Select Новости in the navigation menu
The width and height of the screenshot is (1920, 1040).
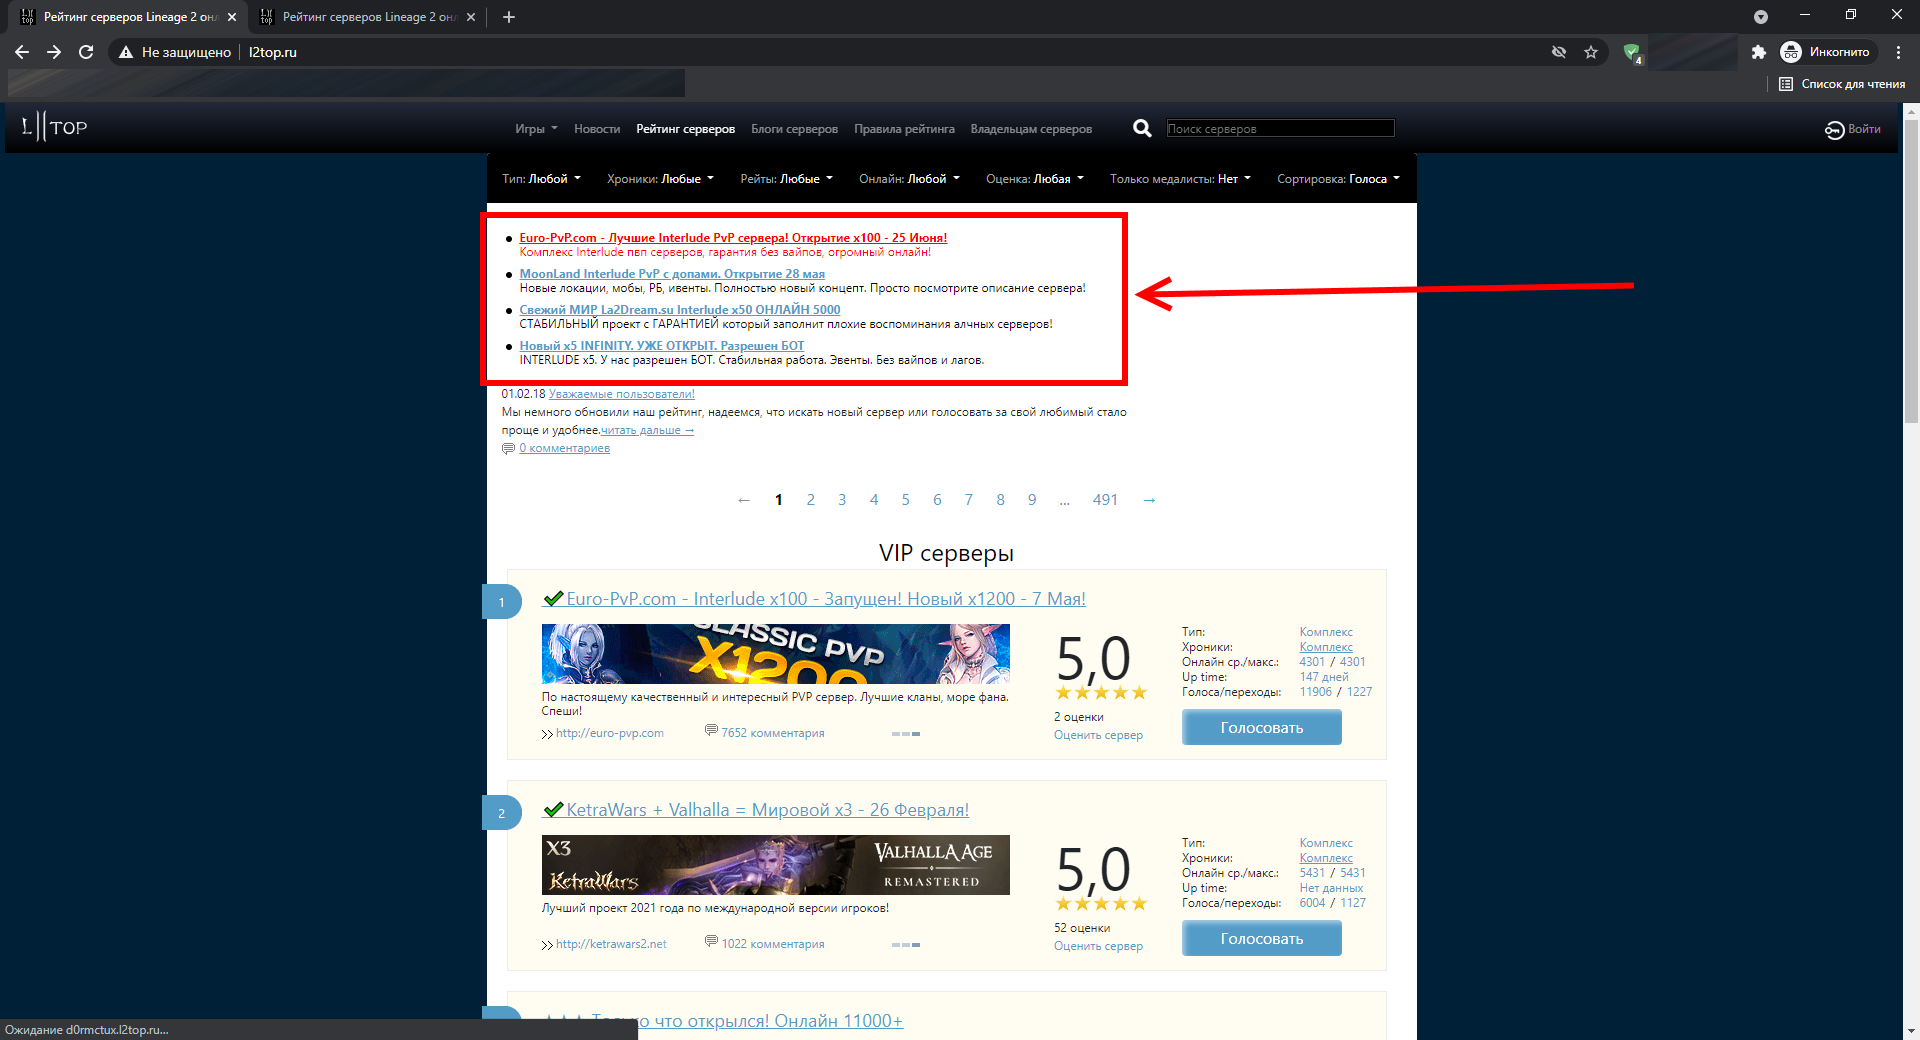(597, 128)
